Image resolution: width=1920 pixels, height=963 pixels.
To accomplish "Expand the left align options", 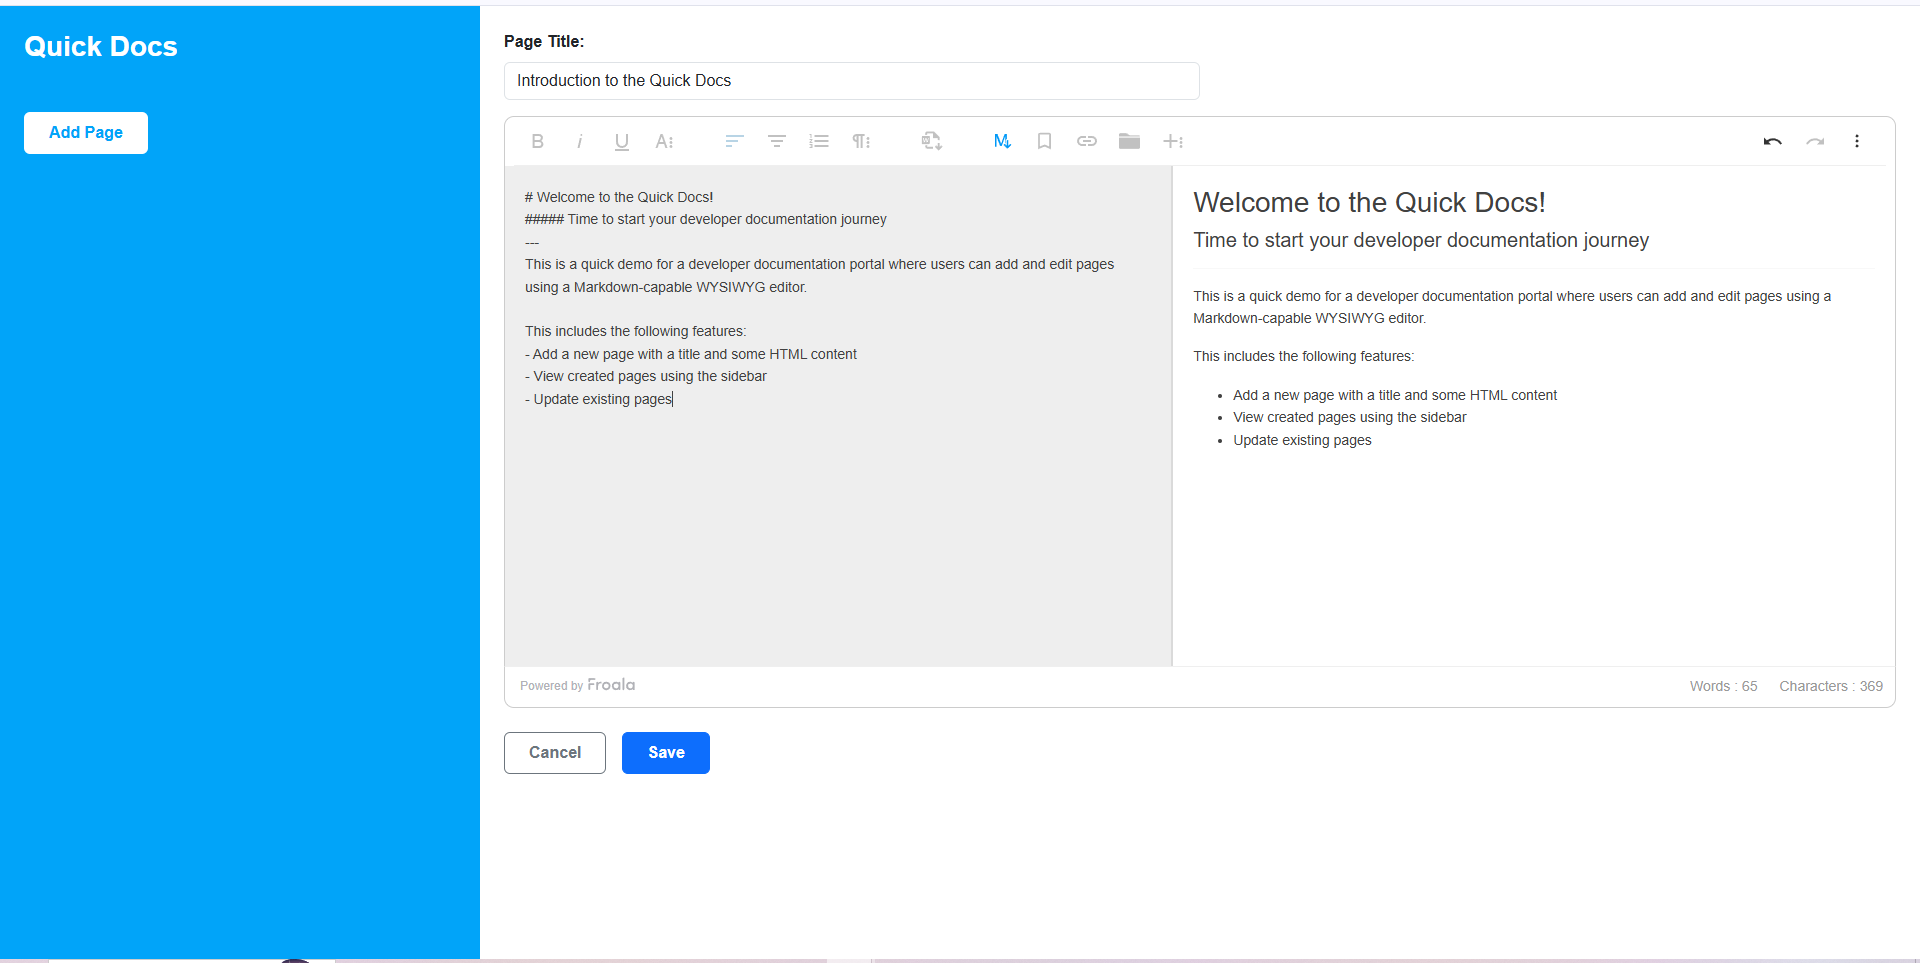I will click(733, 141).
